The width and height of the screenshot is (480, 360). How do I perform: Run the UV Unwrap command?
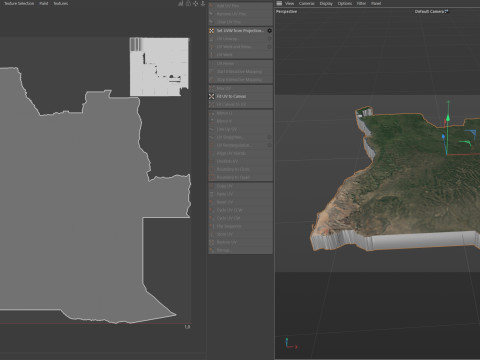point(240,39)
